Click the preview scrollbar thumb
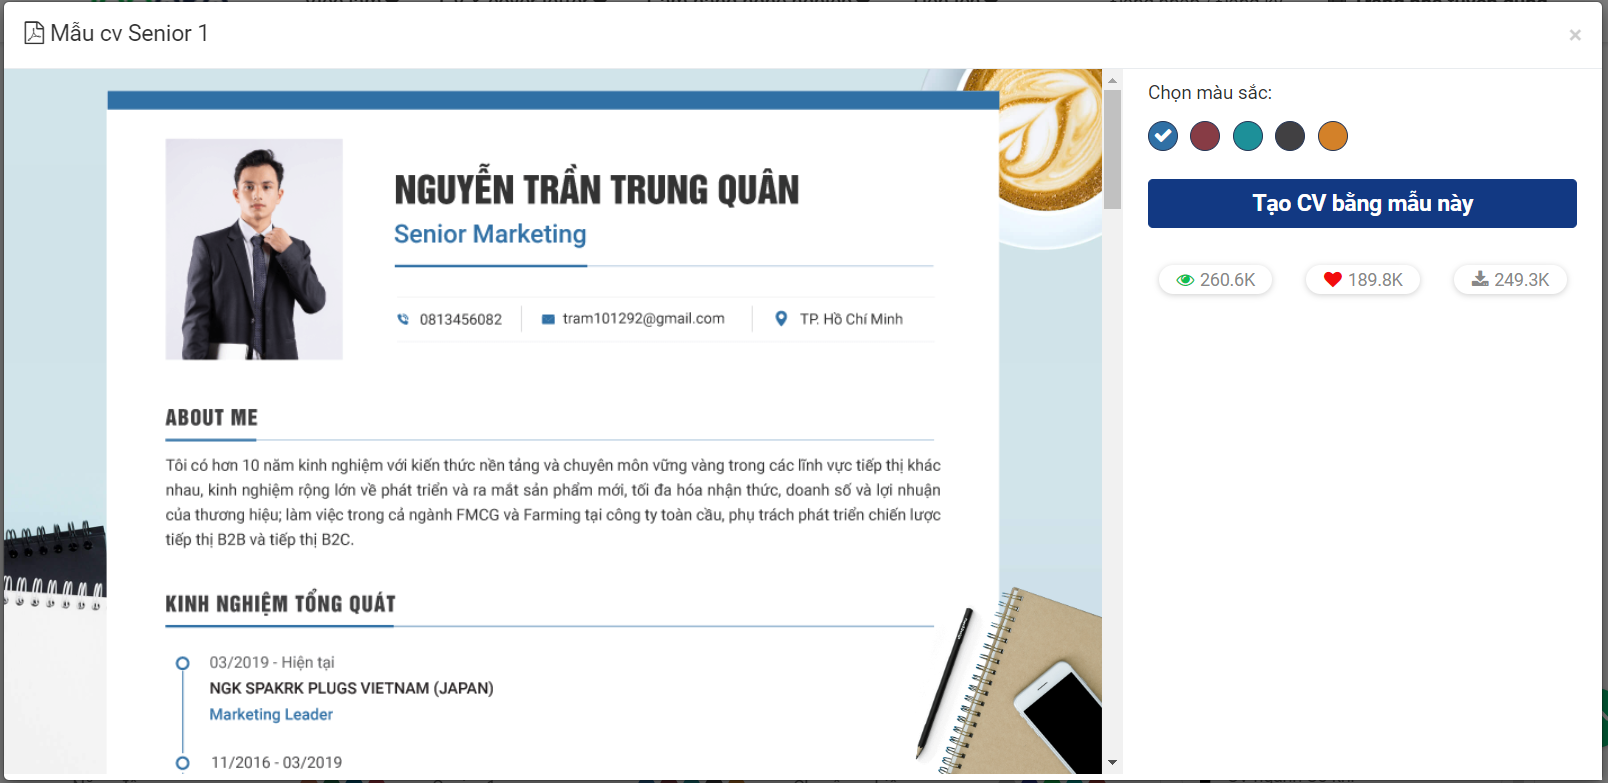The height and width of the screenshot is (783, 1608). tap(1112, 149)
